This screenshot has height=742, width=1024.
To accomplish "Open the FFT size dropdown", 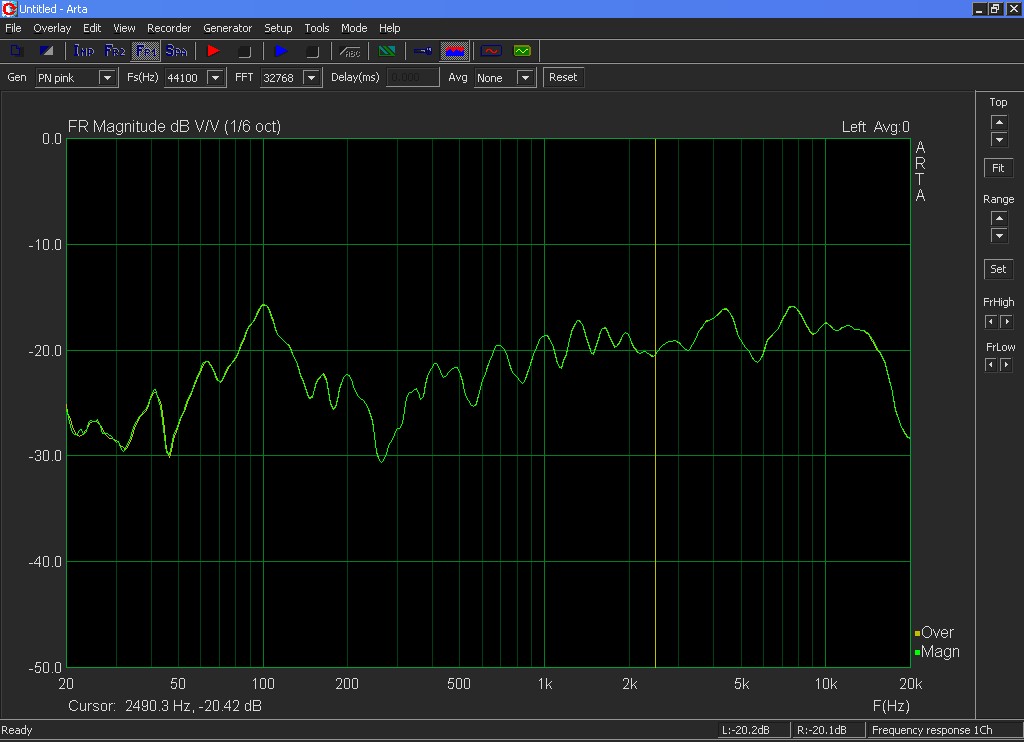I will point(312,78).
